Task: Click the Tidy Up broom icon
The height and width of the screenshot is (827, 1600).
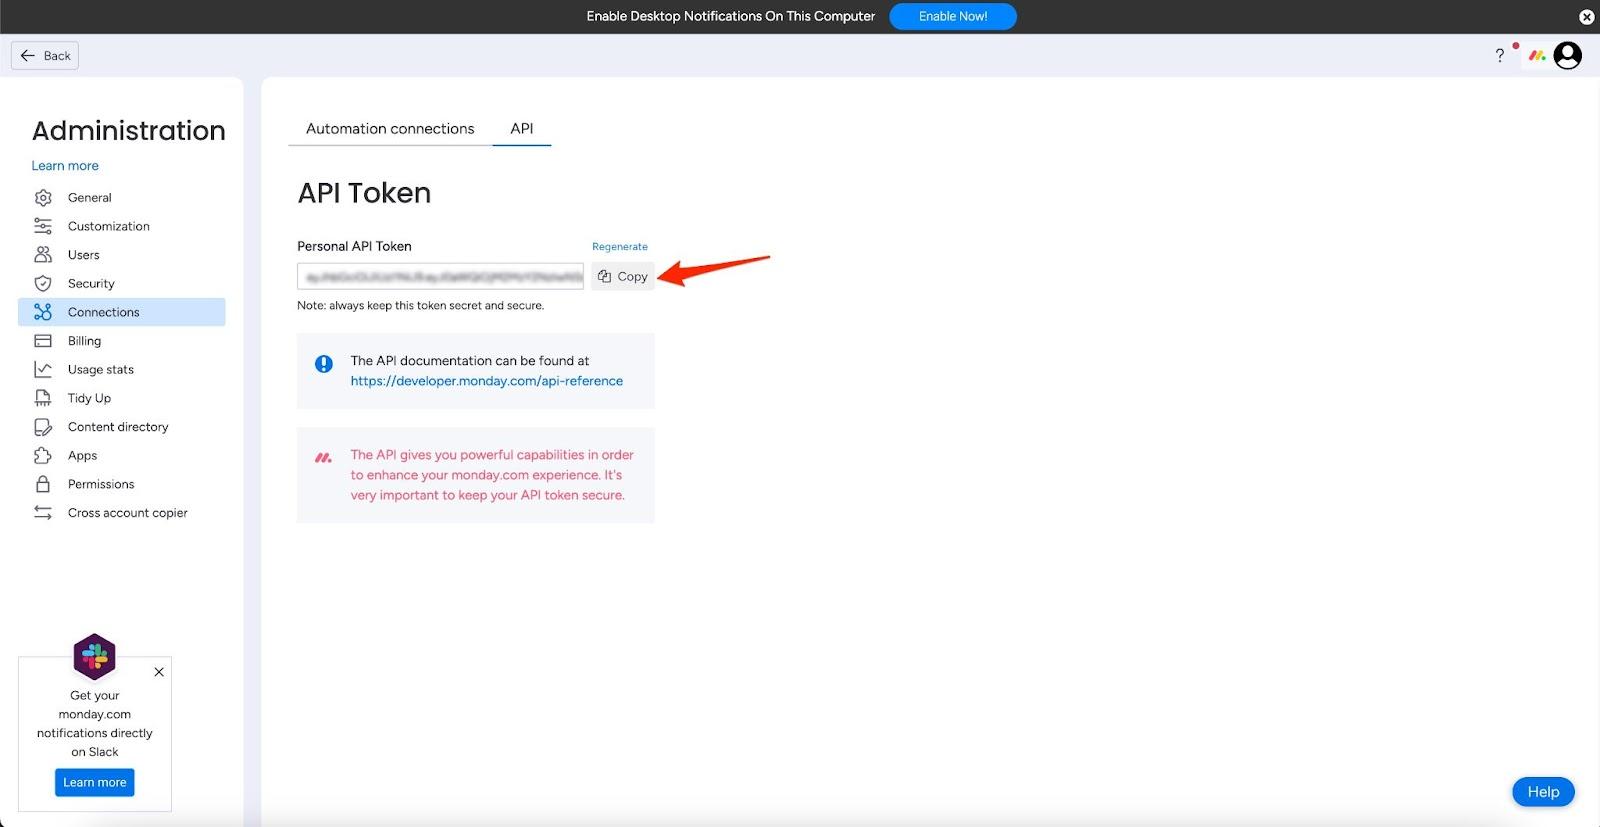Action: (x=43, y=398)
